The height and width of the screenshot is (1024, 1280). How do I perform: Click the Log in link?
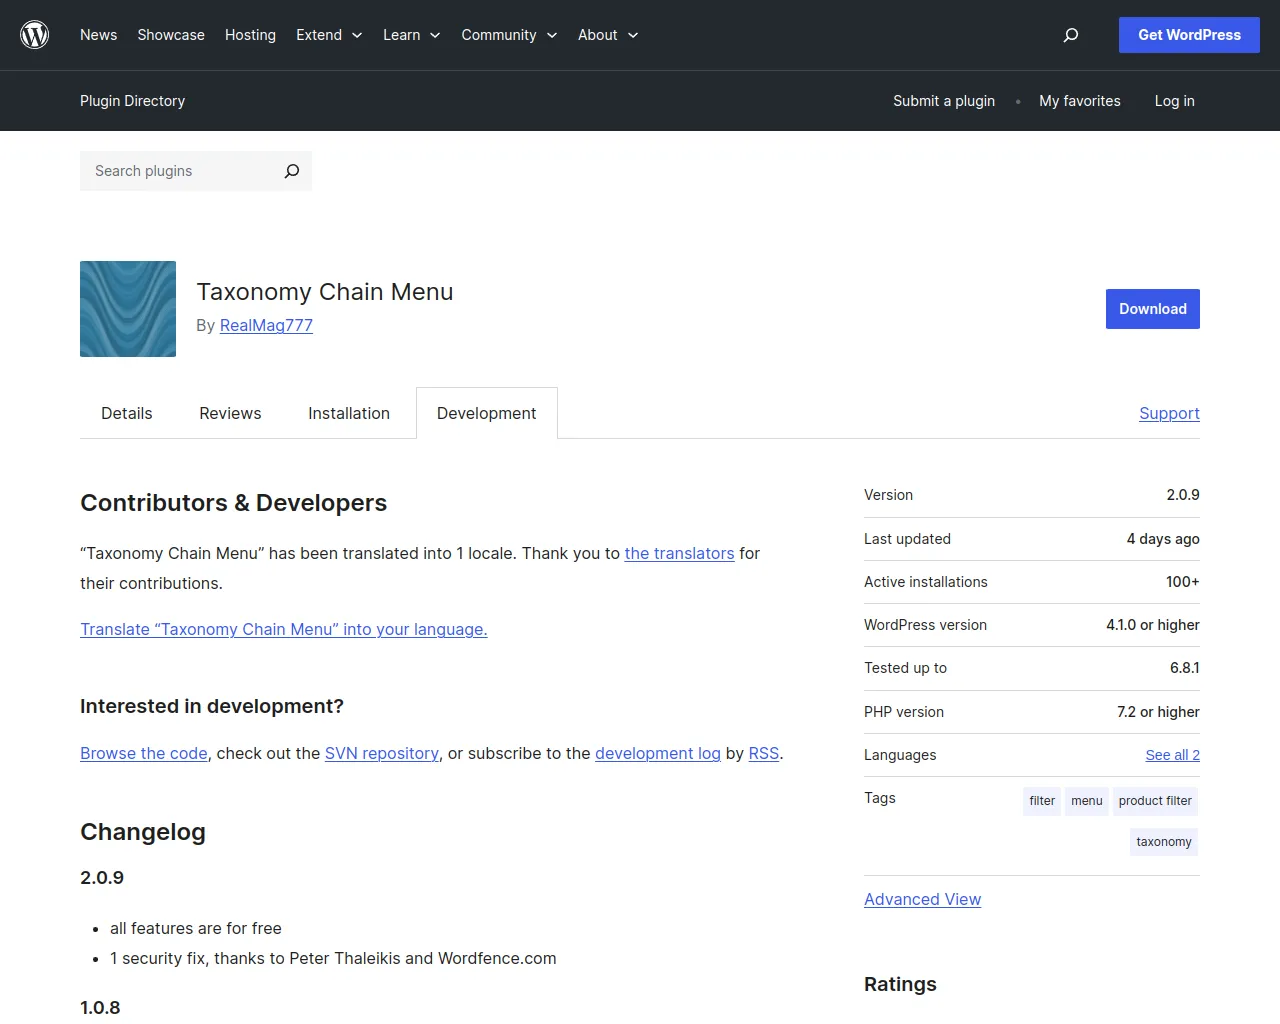coord(1174,101)
